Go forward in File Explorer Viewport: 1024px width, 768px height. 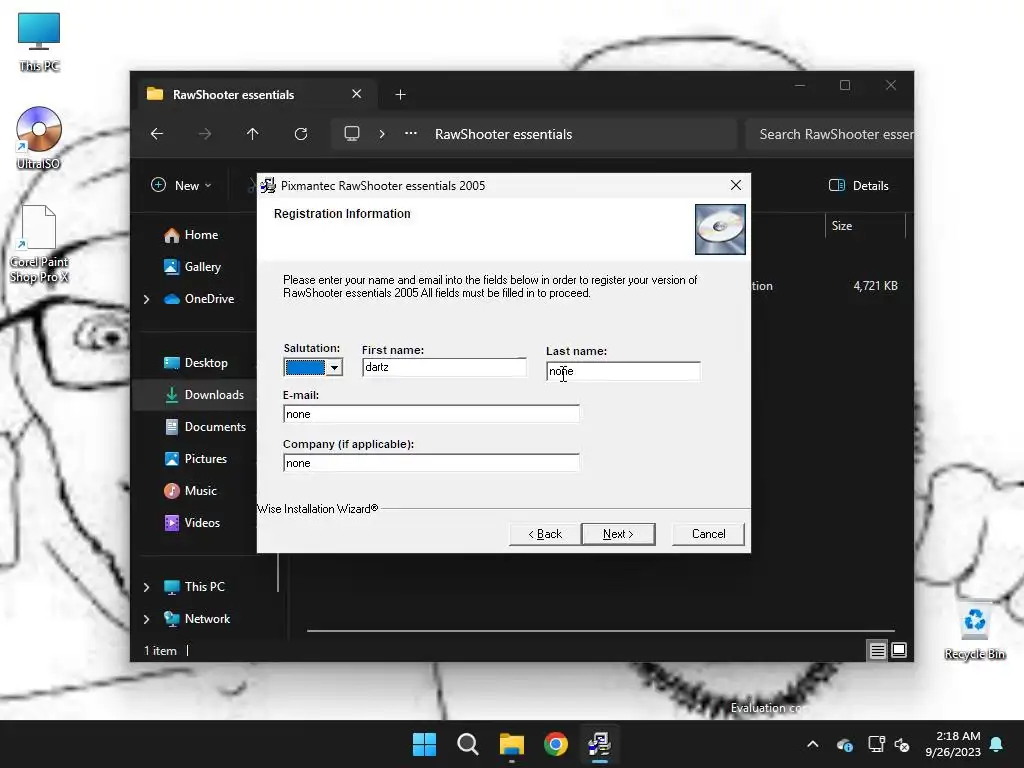[x=205, y=134]
